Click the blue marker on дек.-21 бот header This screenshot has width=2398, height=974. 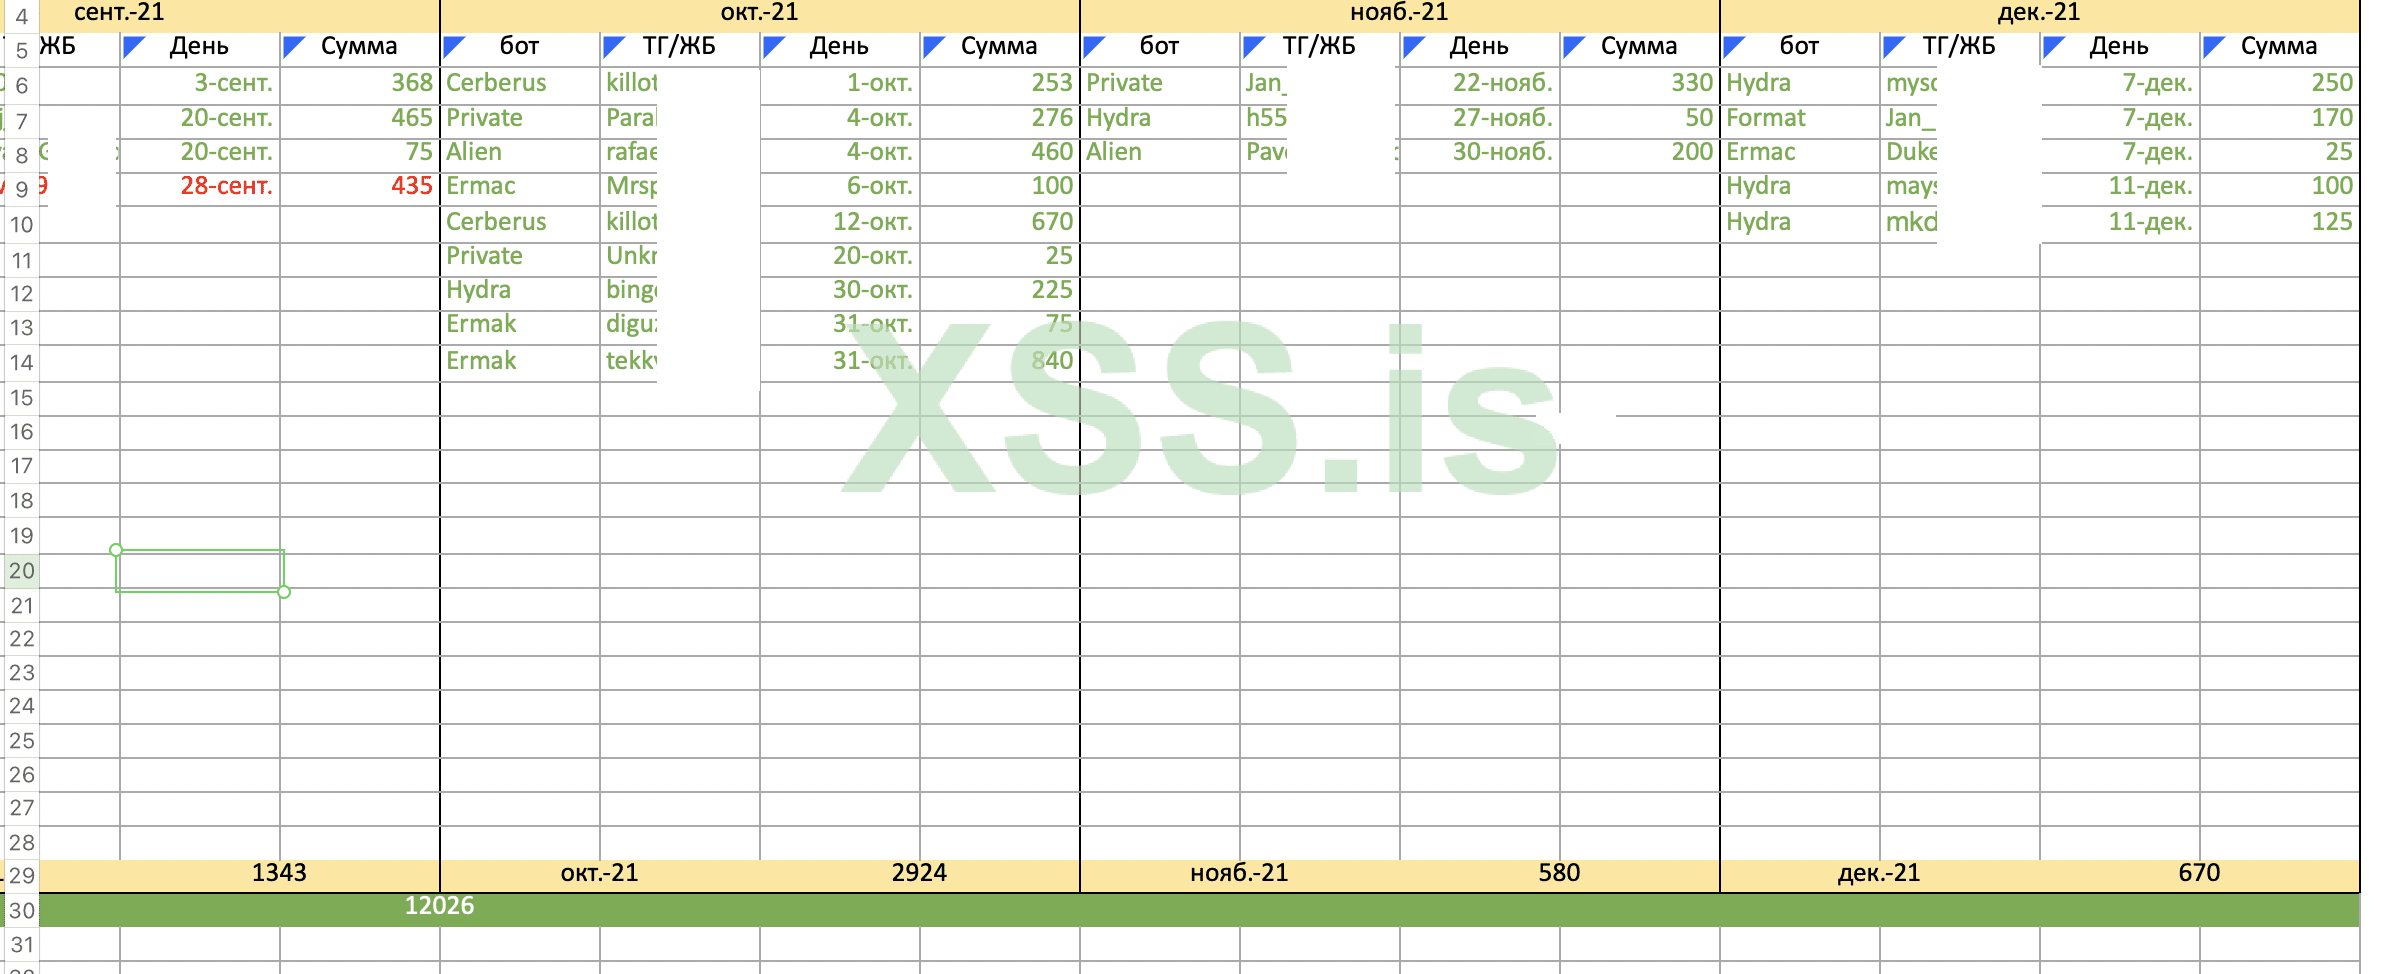pos(1732,46)
